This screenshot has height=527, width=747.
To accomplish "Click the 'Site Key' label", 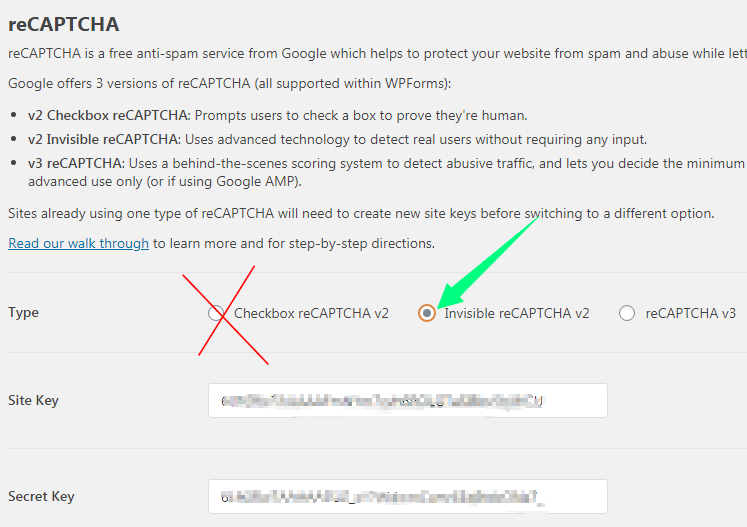I will pos(33,400).
